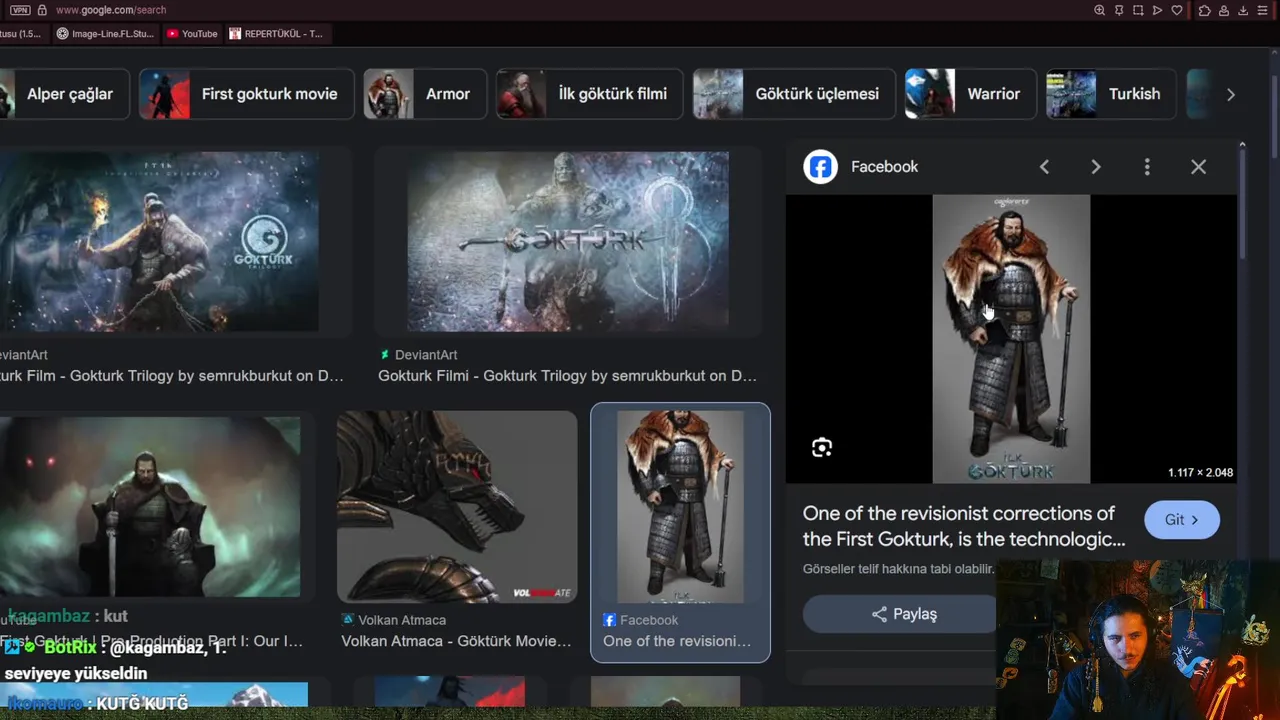The height and width of the screenshot is (720, 1280).
Task: Click the DeviantArt label under first result
Action: [24, 355]
